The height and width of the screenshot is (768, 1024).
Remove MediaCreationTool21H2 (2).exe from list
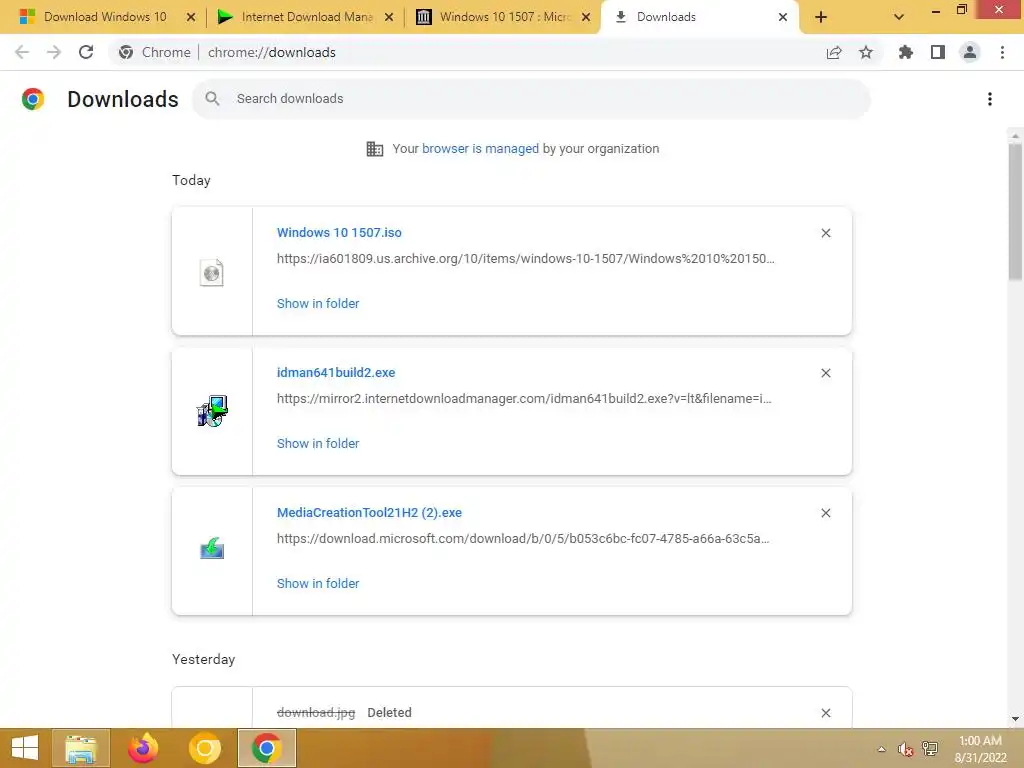(826, 513)
